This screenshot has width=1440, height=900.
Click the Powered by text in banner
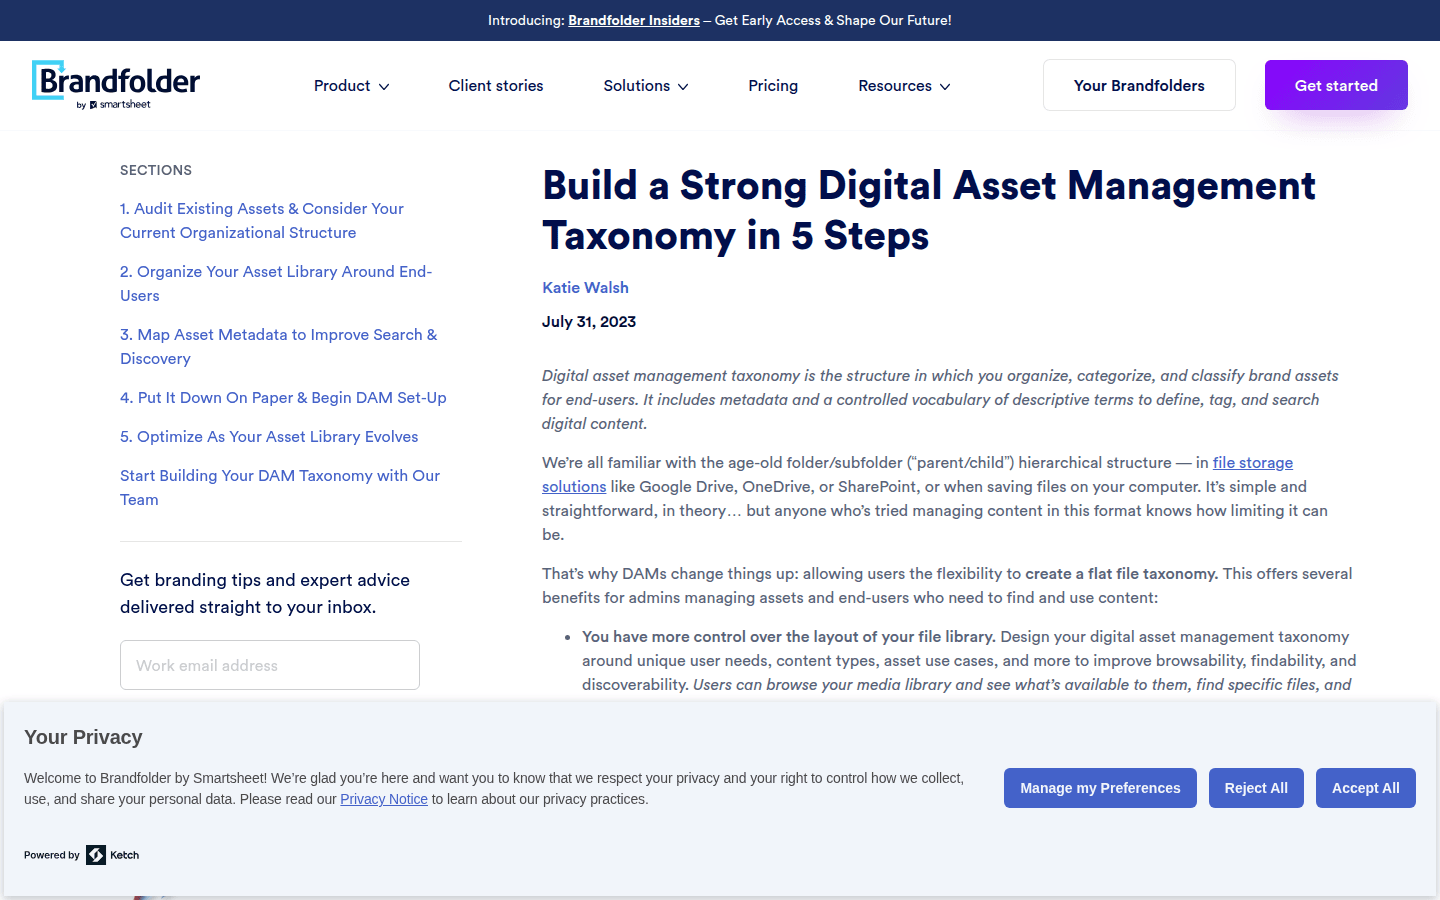point(52,855)
